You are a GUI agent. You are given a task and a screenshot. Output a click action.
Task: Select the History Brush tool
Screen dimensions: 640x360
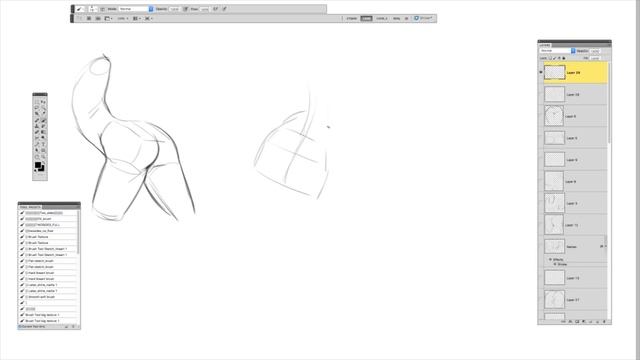pyautogui.click(x=43, y=127)
